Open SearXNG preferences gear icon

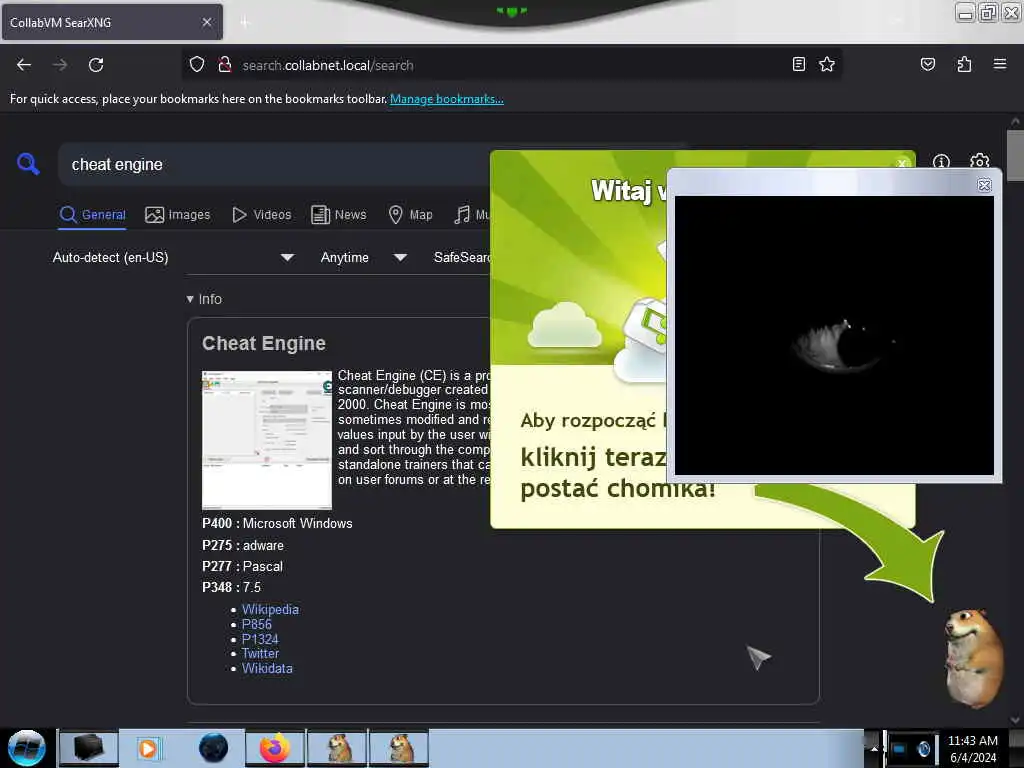pyautogui.click(x=979, y=161)
